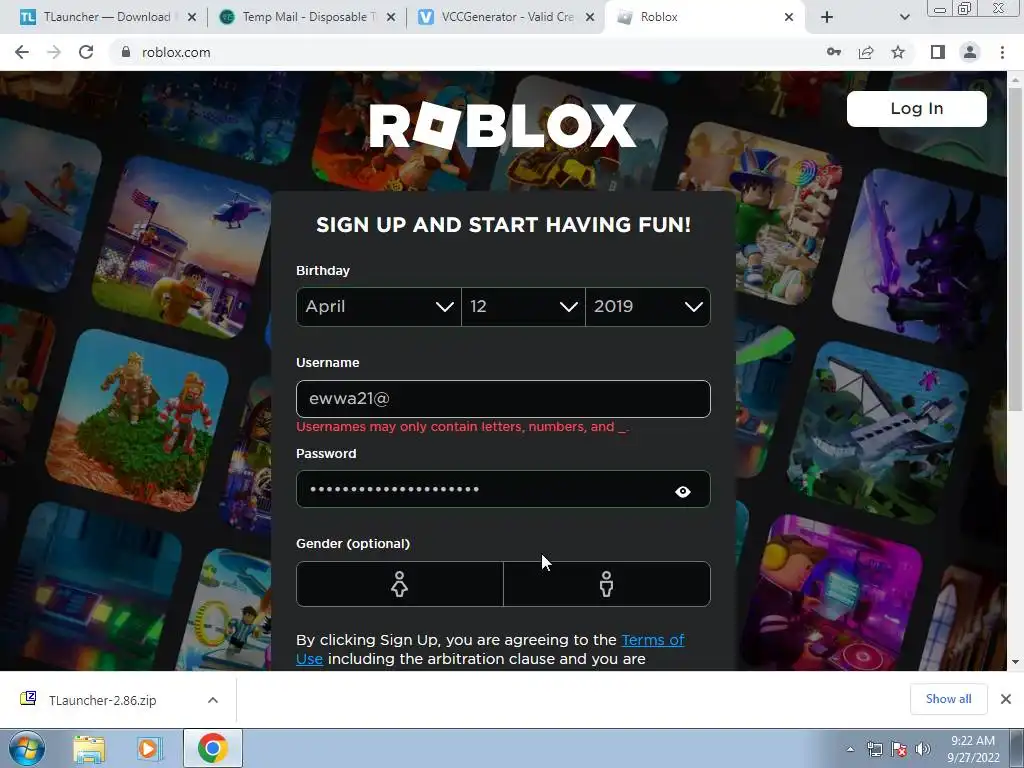1024x768 pixels.
Task: Go back using the browser back arrow
Action: click(x=22, y=52)
